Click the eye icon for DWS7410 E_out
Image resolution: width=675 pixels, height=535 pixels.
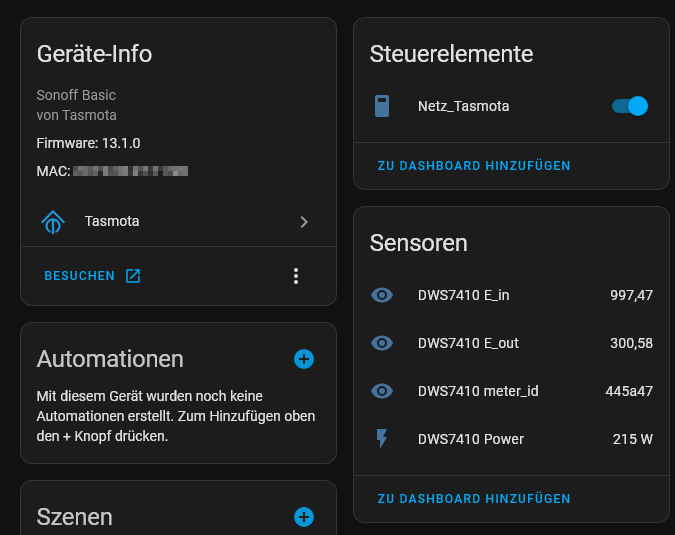382,343
